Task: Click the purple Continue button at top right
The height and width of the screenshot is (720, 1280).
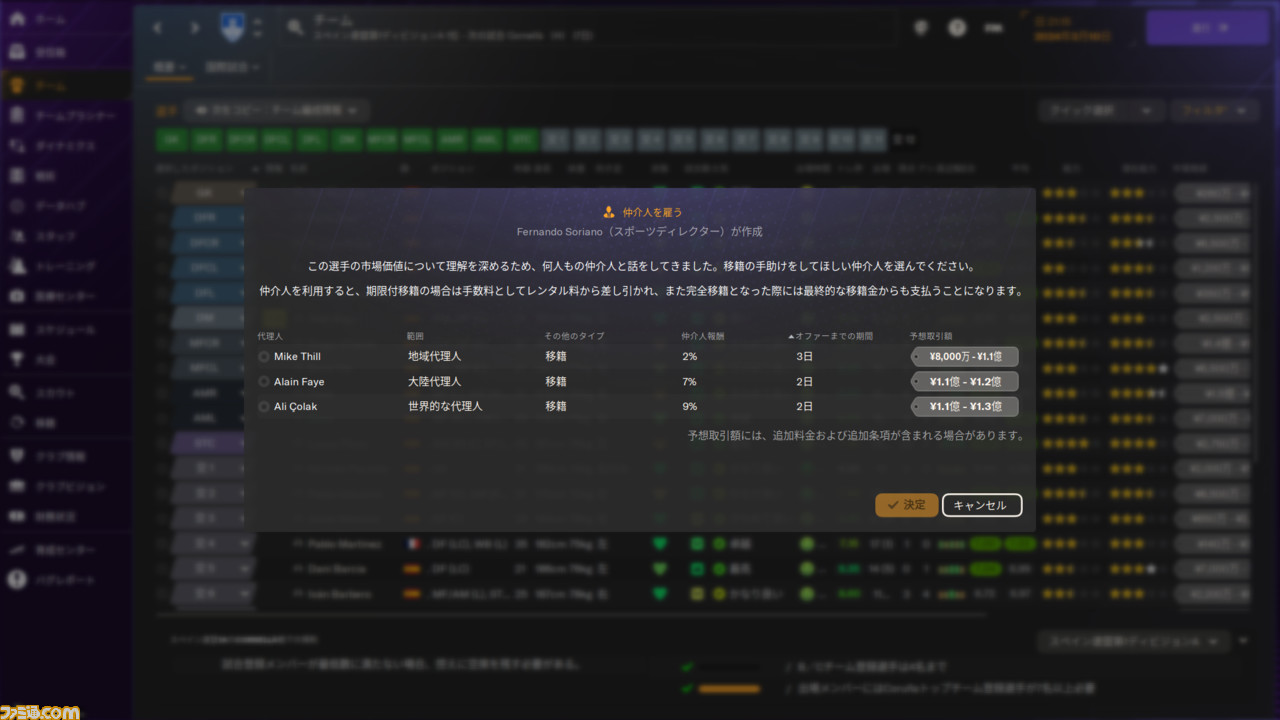Action: tap(1207, 28)
